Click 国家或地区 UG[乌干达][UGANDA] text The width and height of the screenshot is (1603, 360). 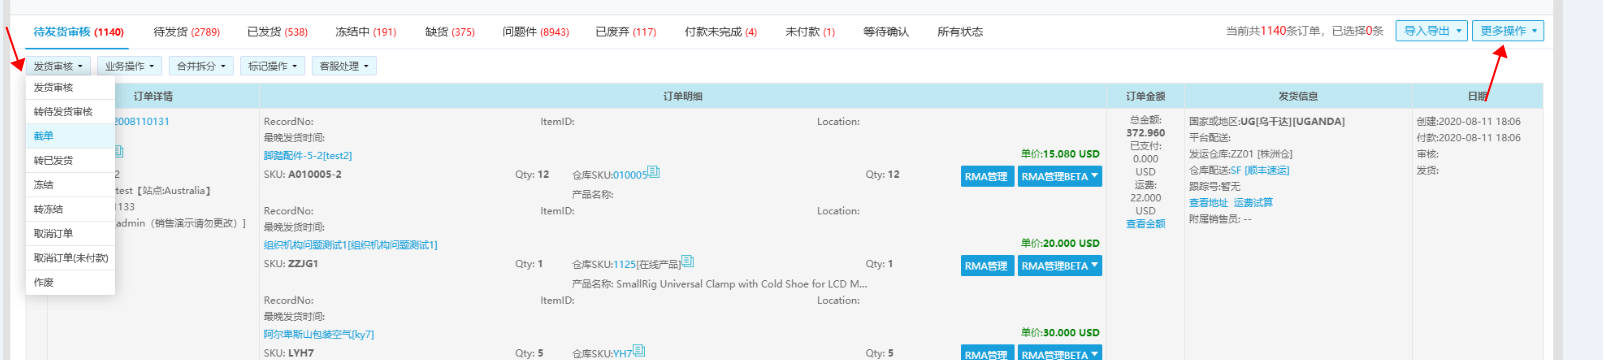1267,122
